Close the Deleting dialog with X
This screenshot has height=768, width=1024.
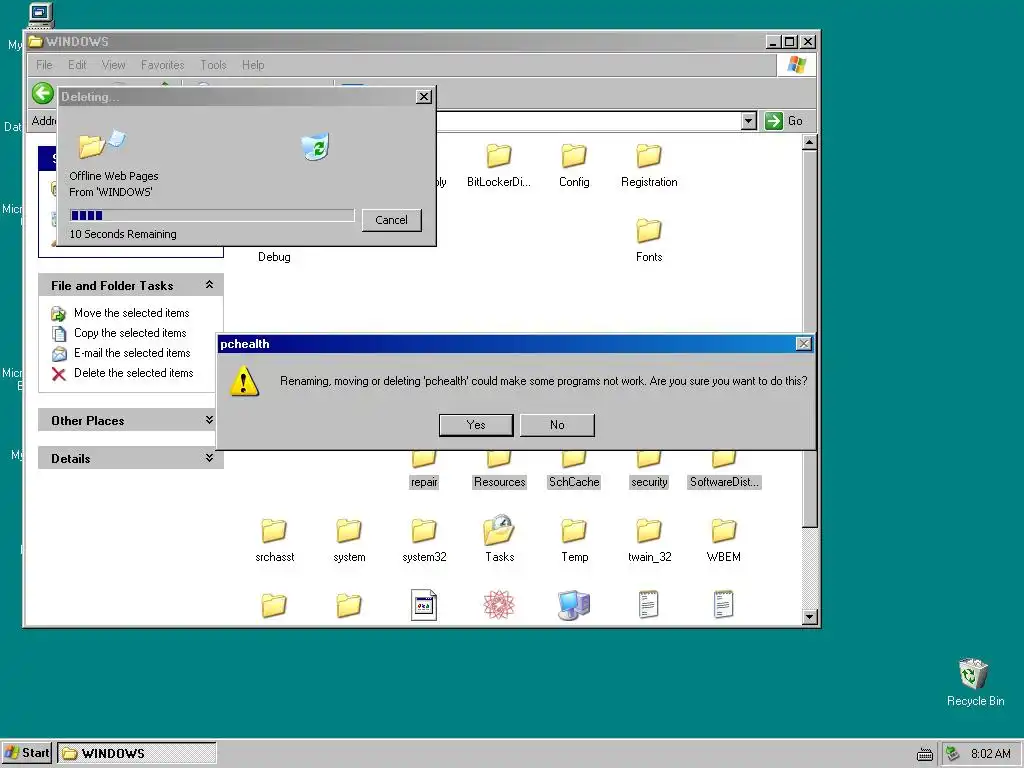(x=424, y=97)
